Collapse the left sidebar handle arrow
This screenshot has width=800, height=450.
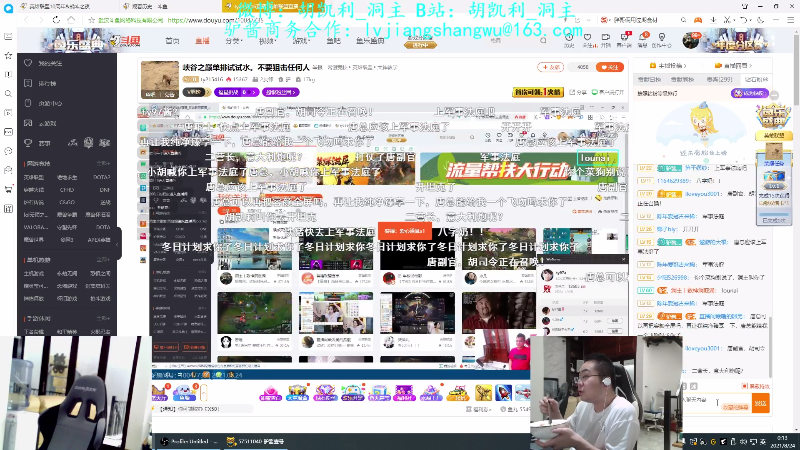[118, 244]
